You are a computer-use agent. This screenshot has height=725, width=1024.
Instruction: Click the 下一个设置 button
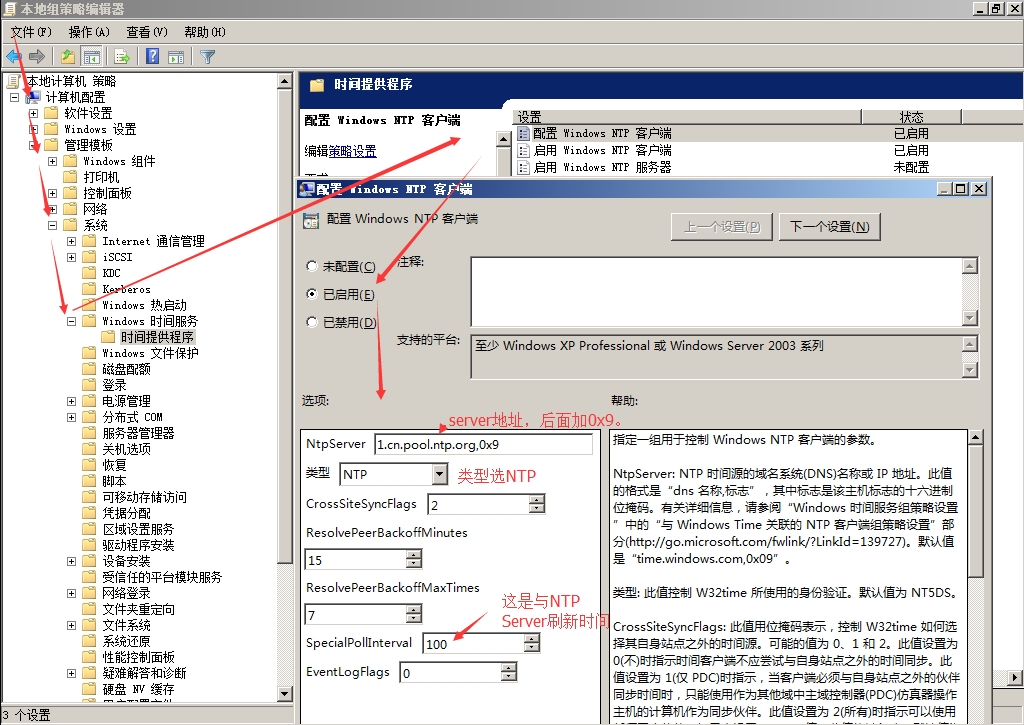(829, 227)
